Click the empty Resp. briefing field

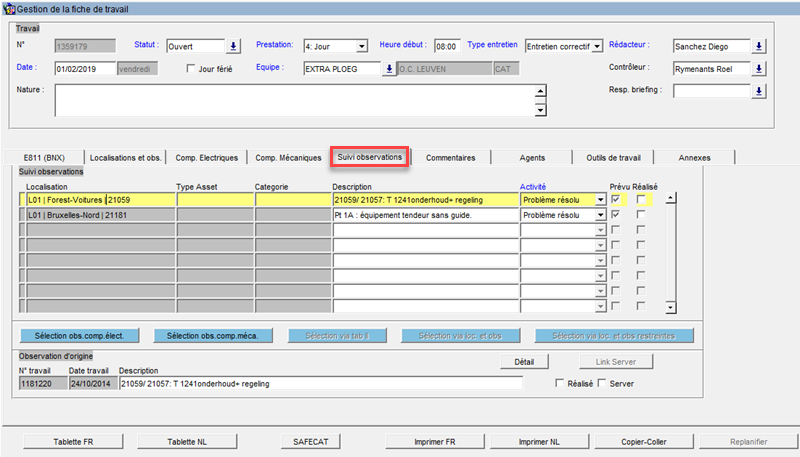click(x=712, y=91)
